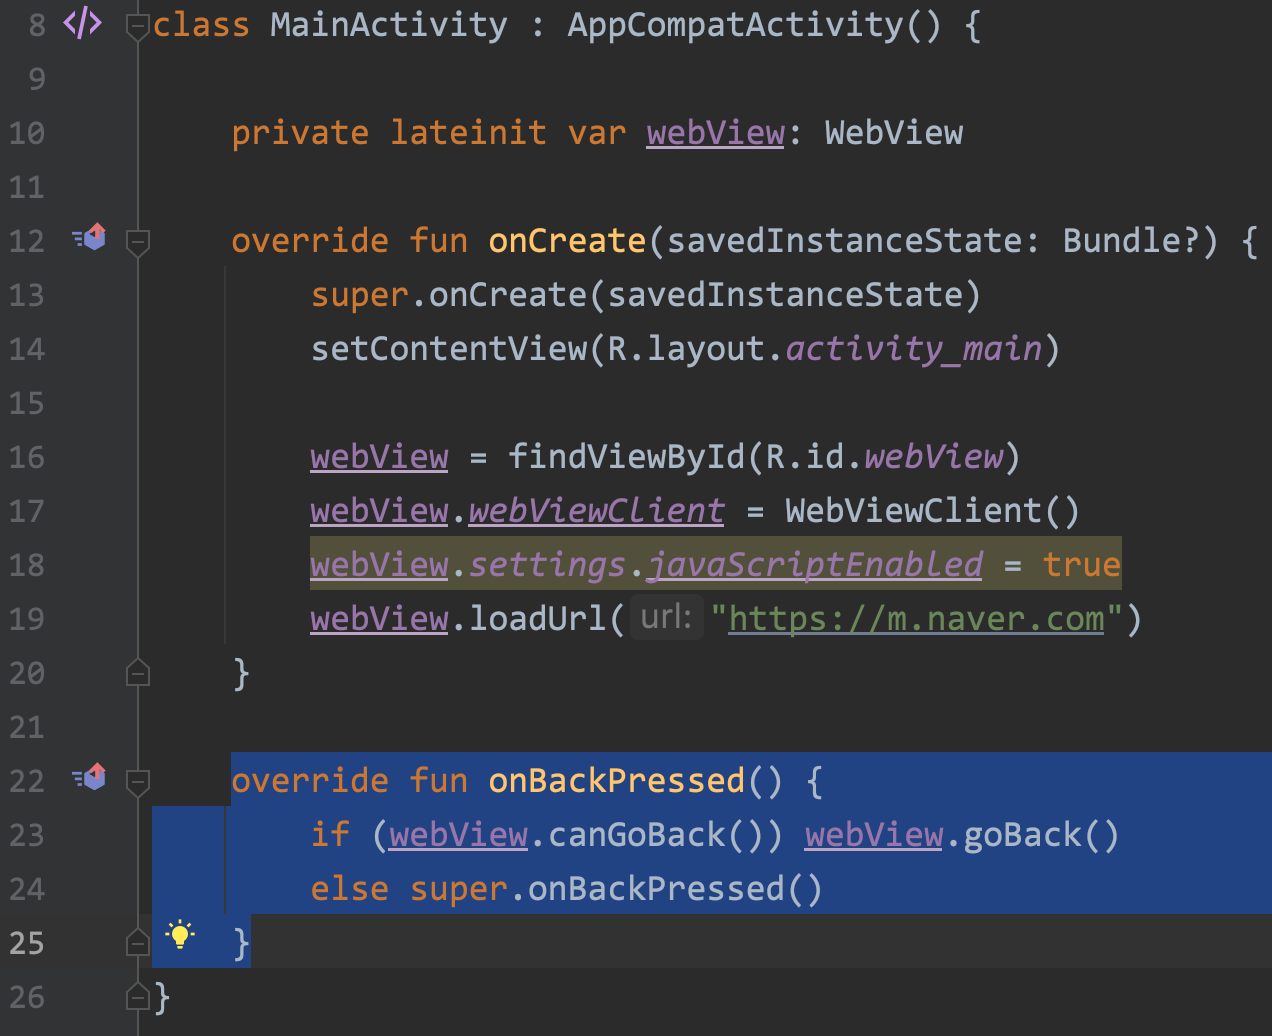
Task: Click the override marker beside onBackPressed
Action: click(x=90, y=777)
